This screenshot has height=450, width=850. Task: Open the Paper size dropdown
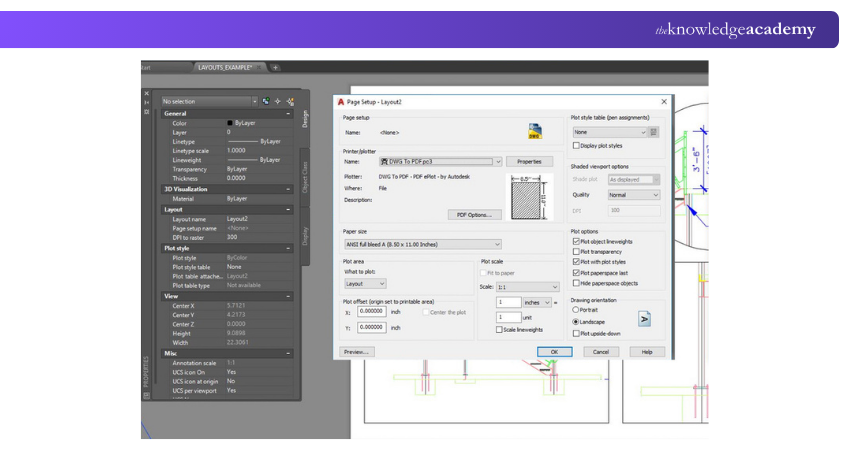click(x=422, y=245)
